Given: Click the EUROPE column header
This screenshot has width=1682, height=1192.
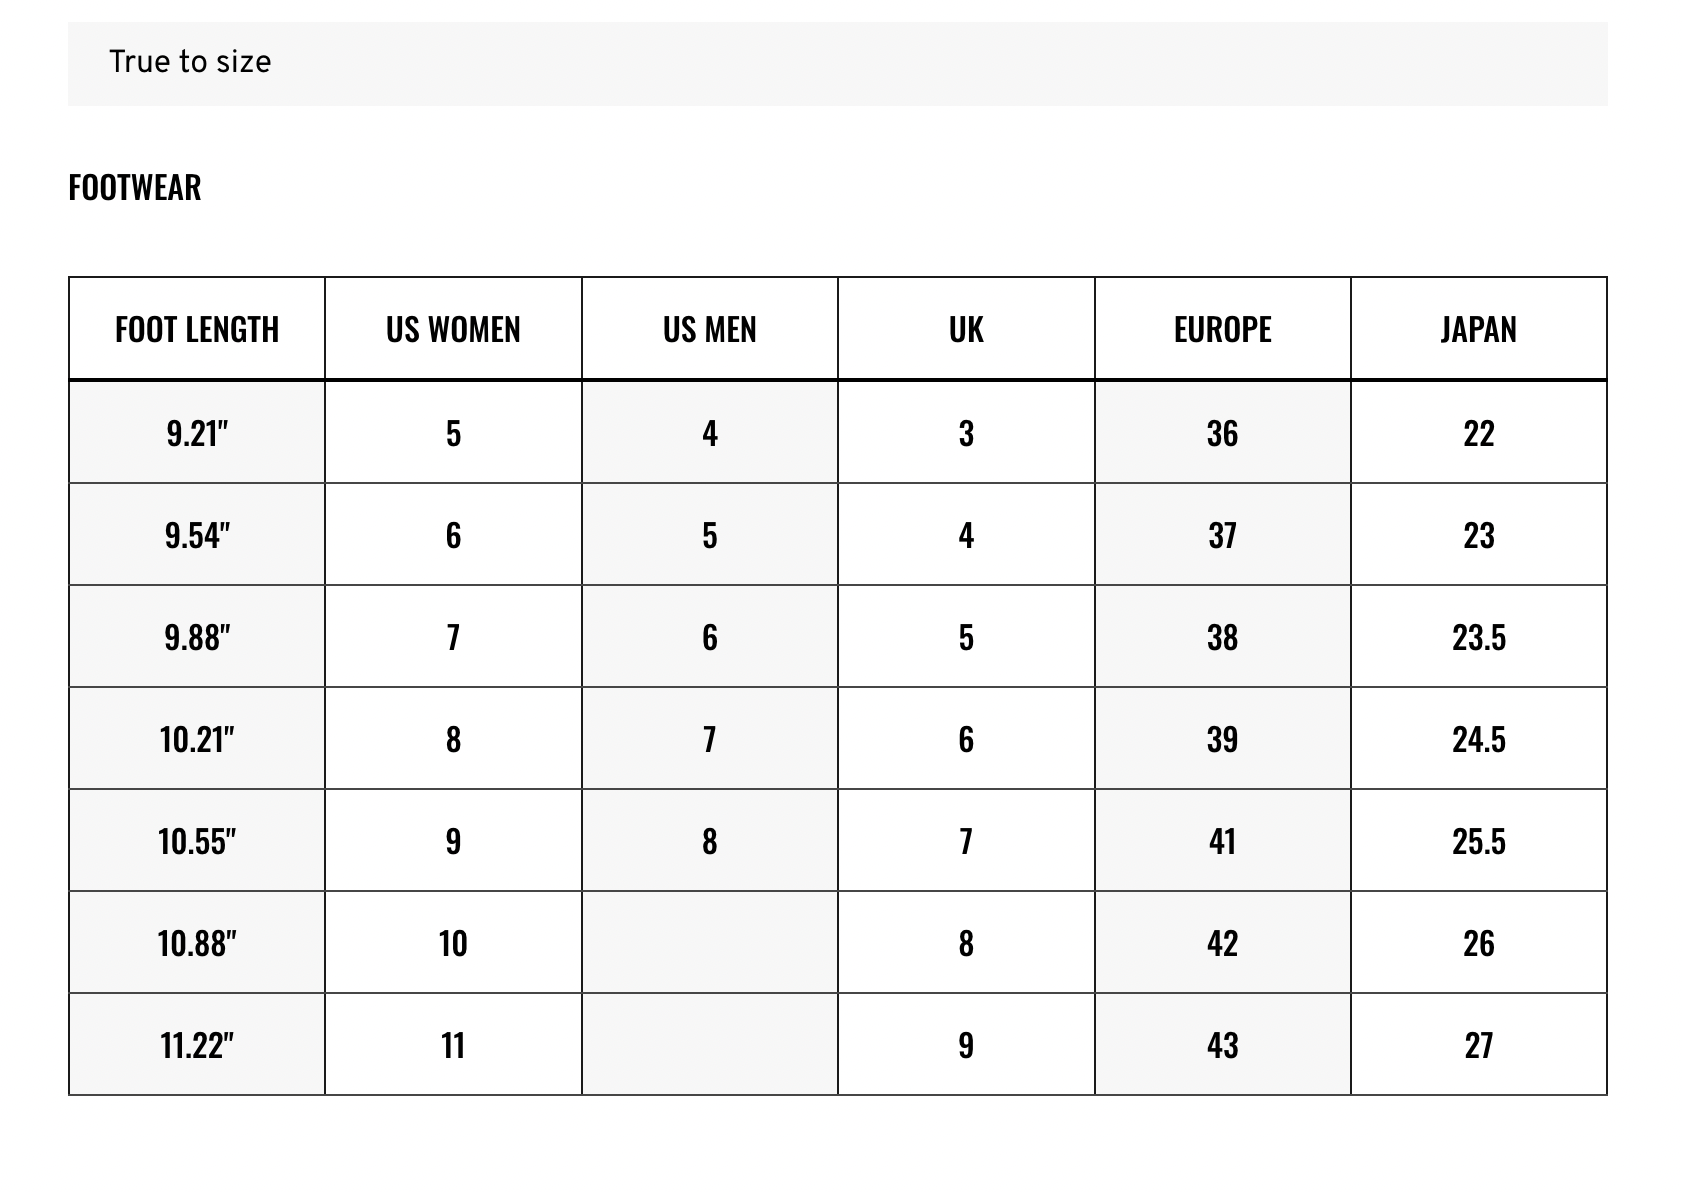Looking at the screenshot, I should (x=1223, y=329).
